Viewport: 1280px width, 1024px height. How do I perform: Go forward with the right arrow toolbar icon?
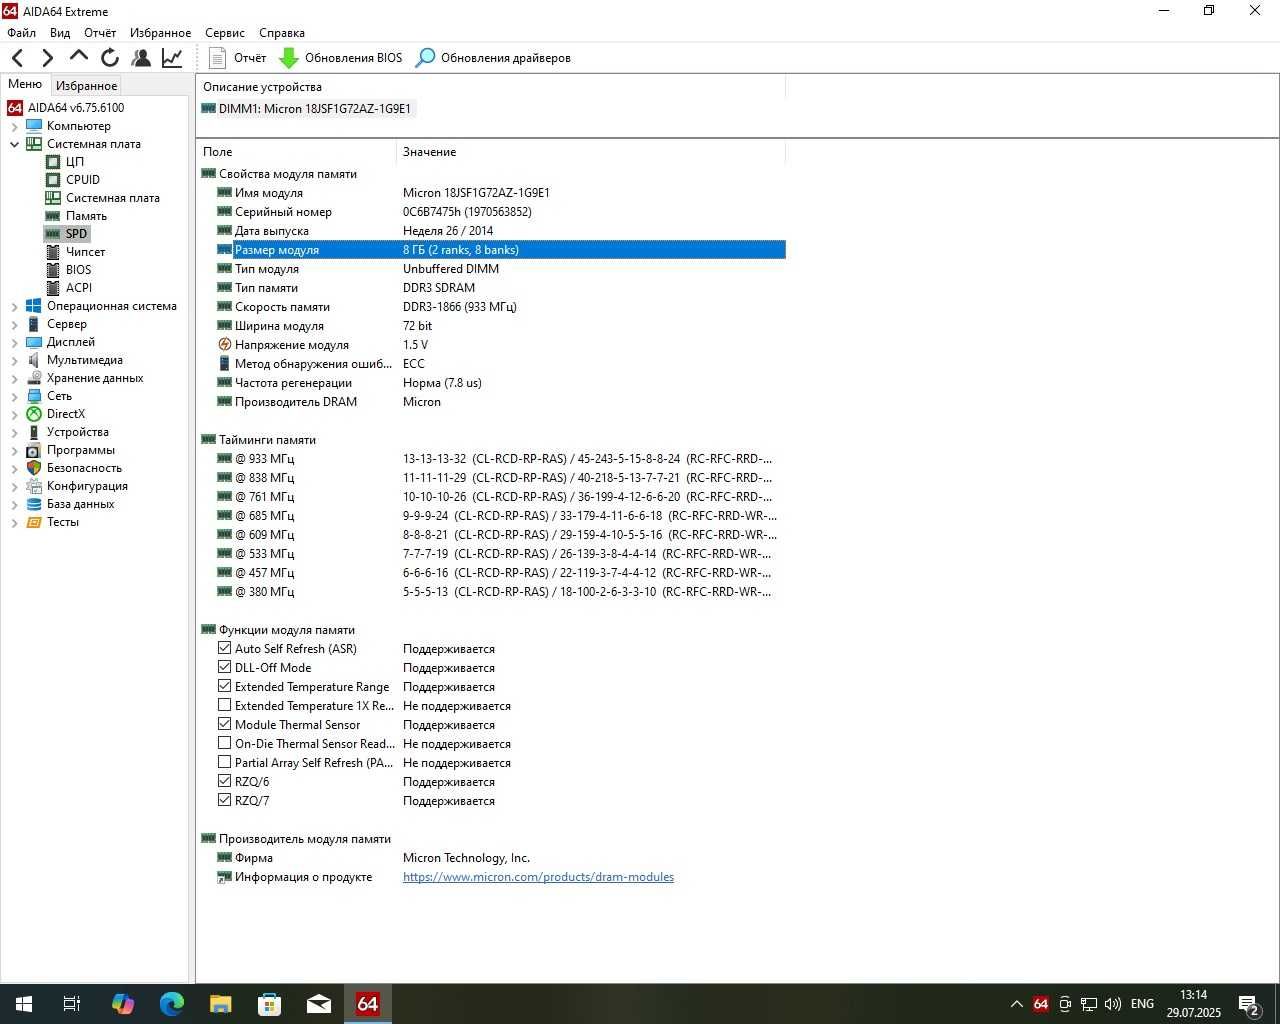coord(47,58)
